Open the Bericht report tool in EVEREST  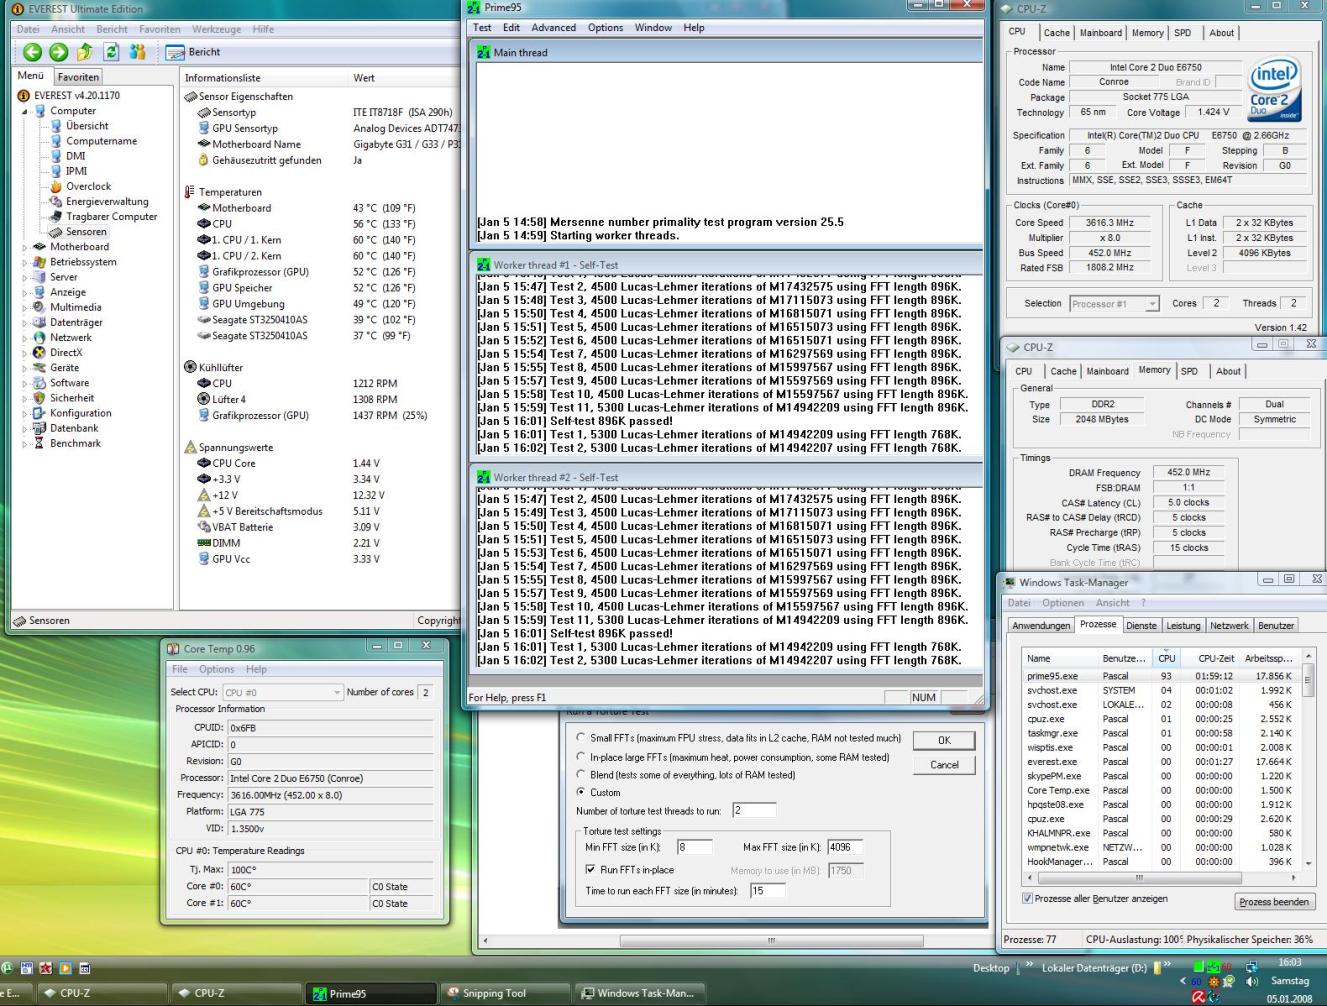click(193, 52)
